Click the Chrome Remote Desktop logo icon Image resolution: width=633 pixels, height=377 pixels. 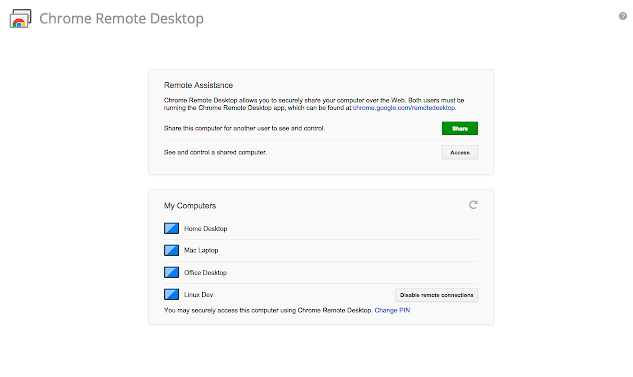point(20,19)
